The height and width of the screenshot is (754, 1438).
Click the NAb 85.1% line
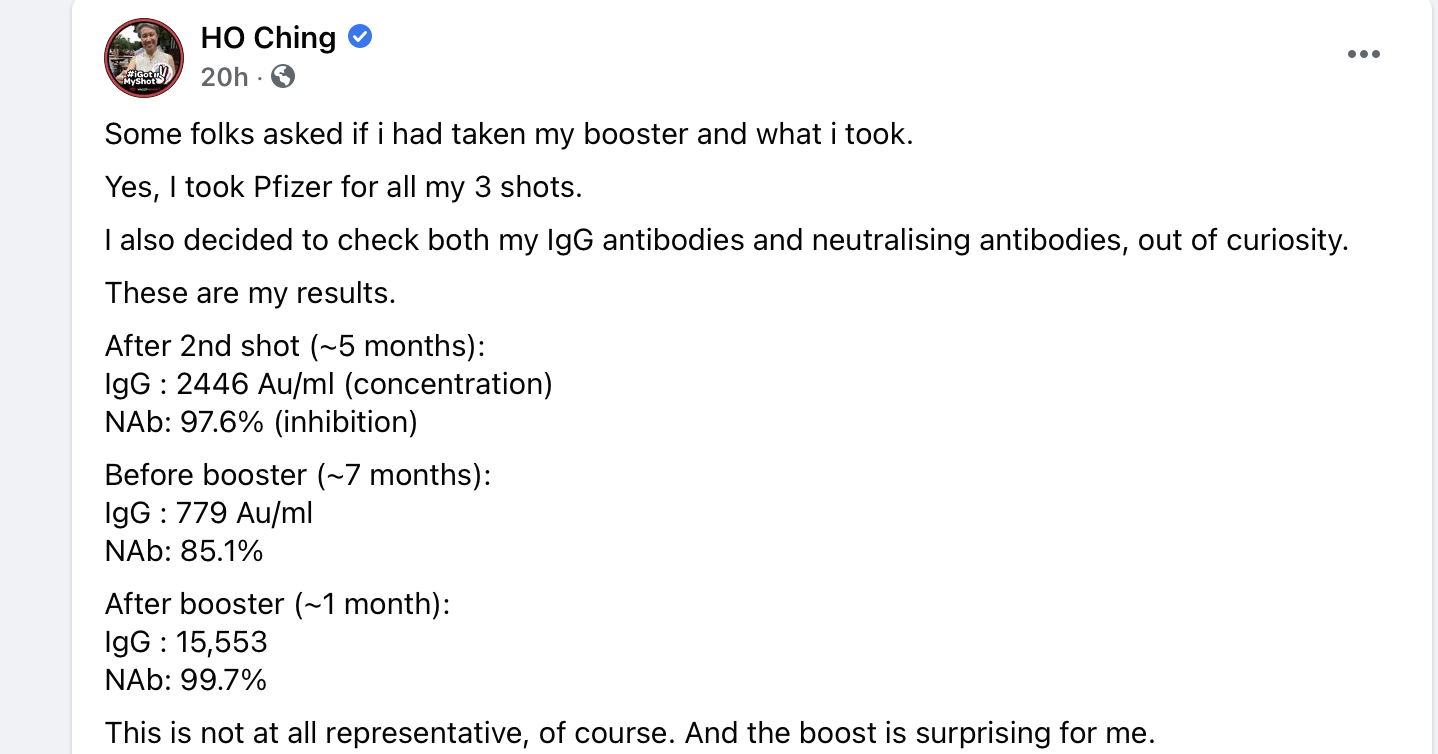(184, 551)
